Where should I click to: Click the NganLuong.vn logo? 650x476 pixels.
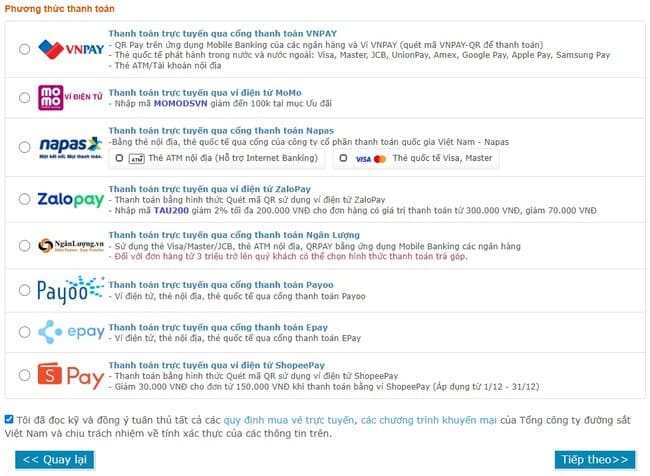pyautogui.click(x=70, y=245)
